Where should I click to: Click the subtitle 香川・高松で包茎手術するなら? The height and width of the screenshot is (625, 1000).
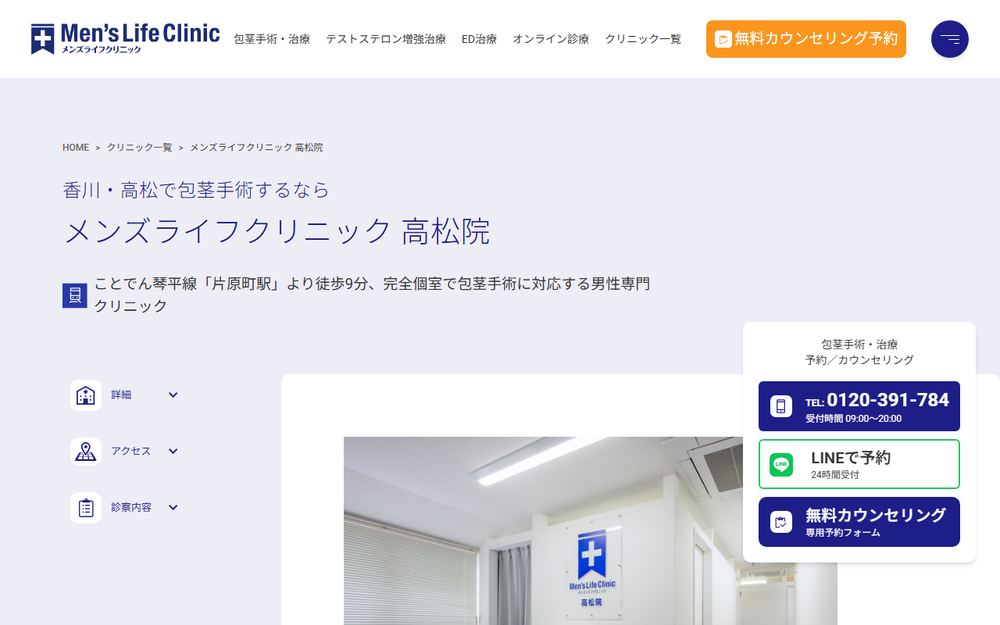coord(196,190)
